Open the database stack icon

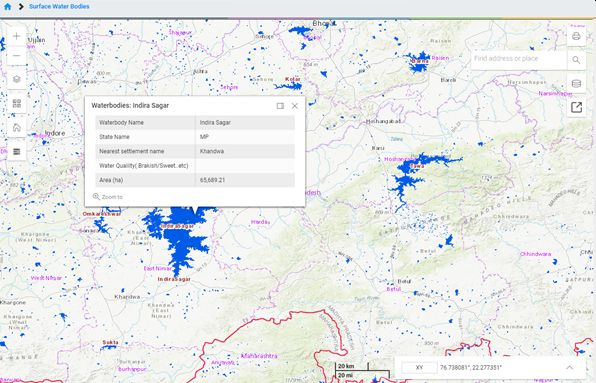click(x=576, y=84)
